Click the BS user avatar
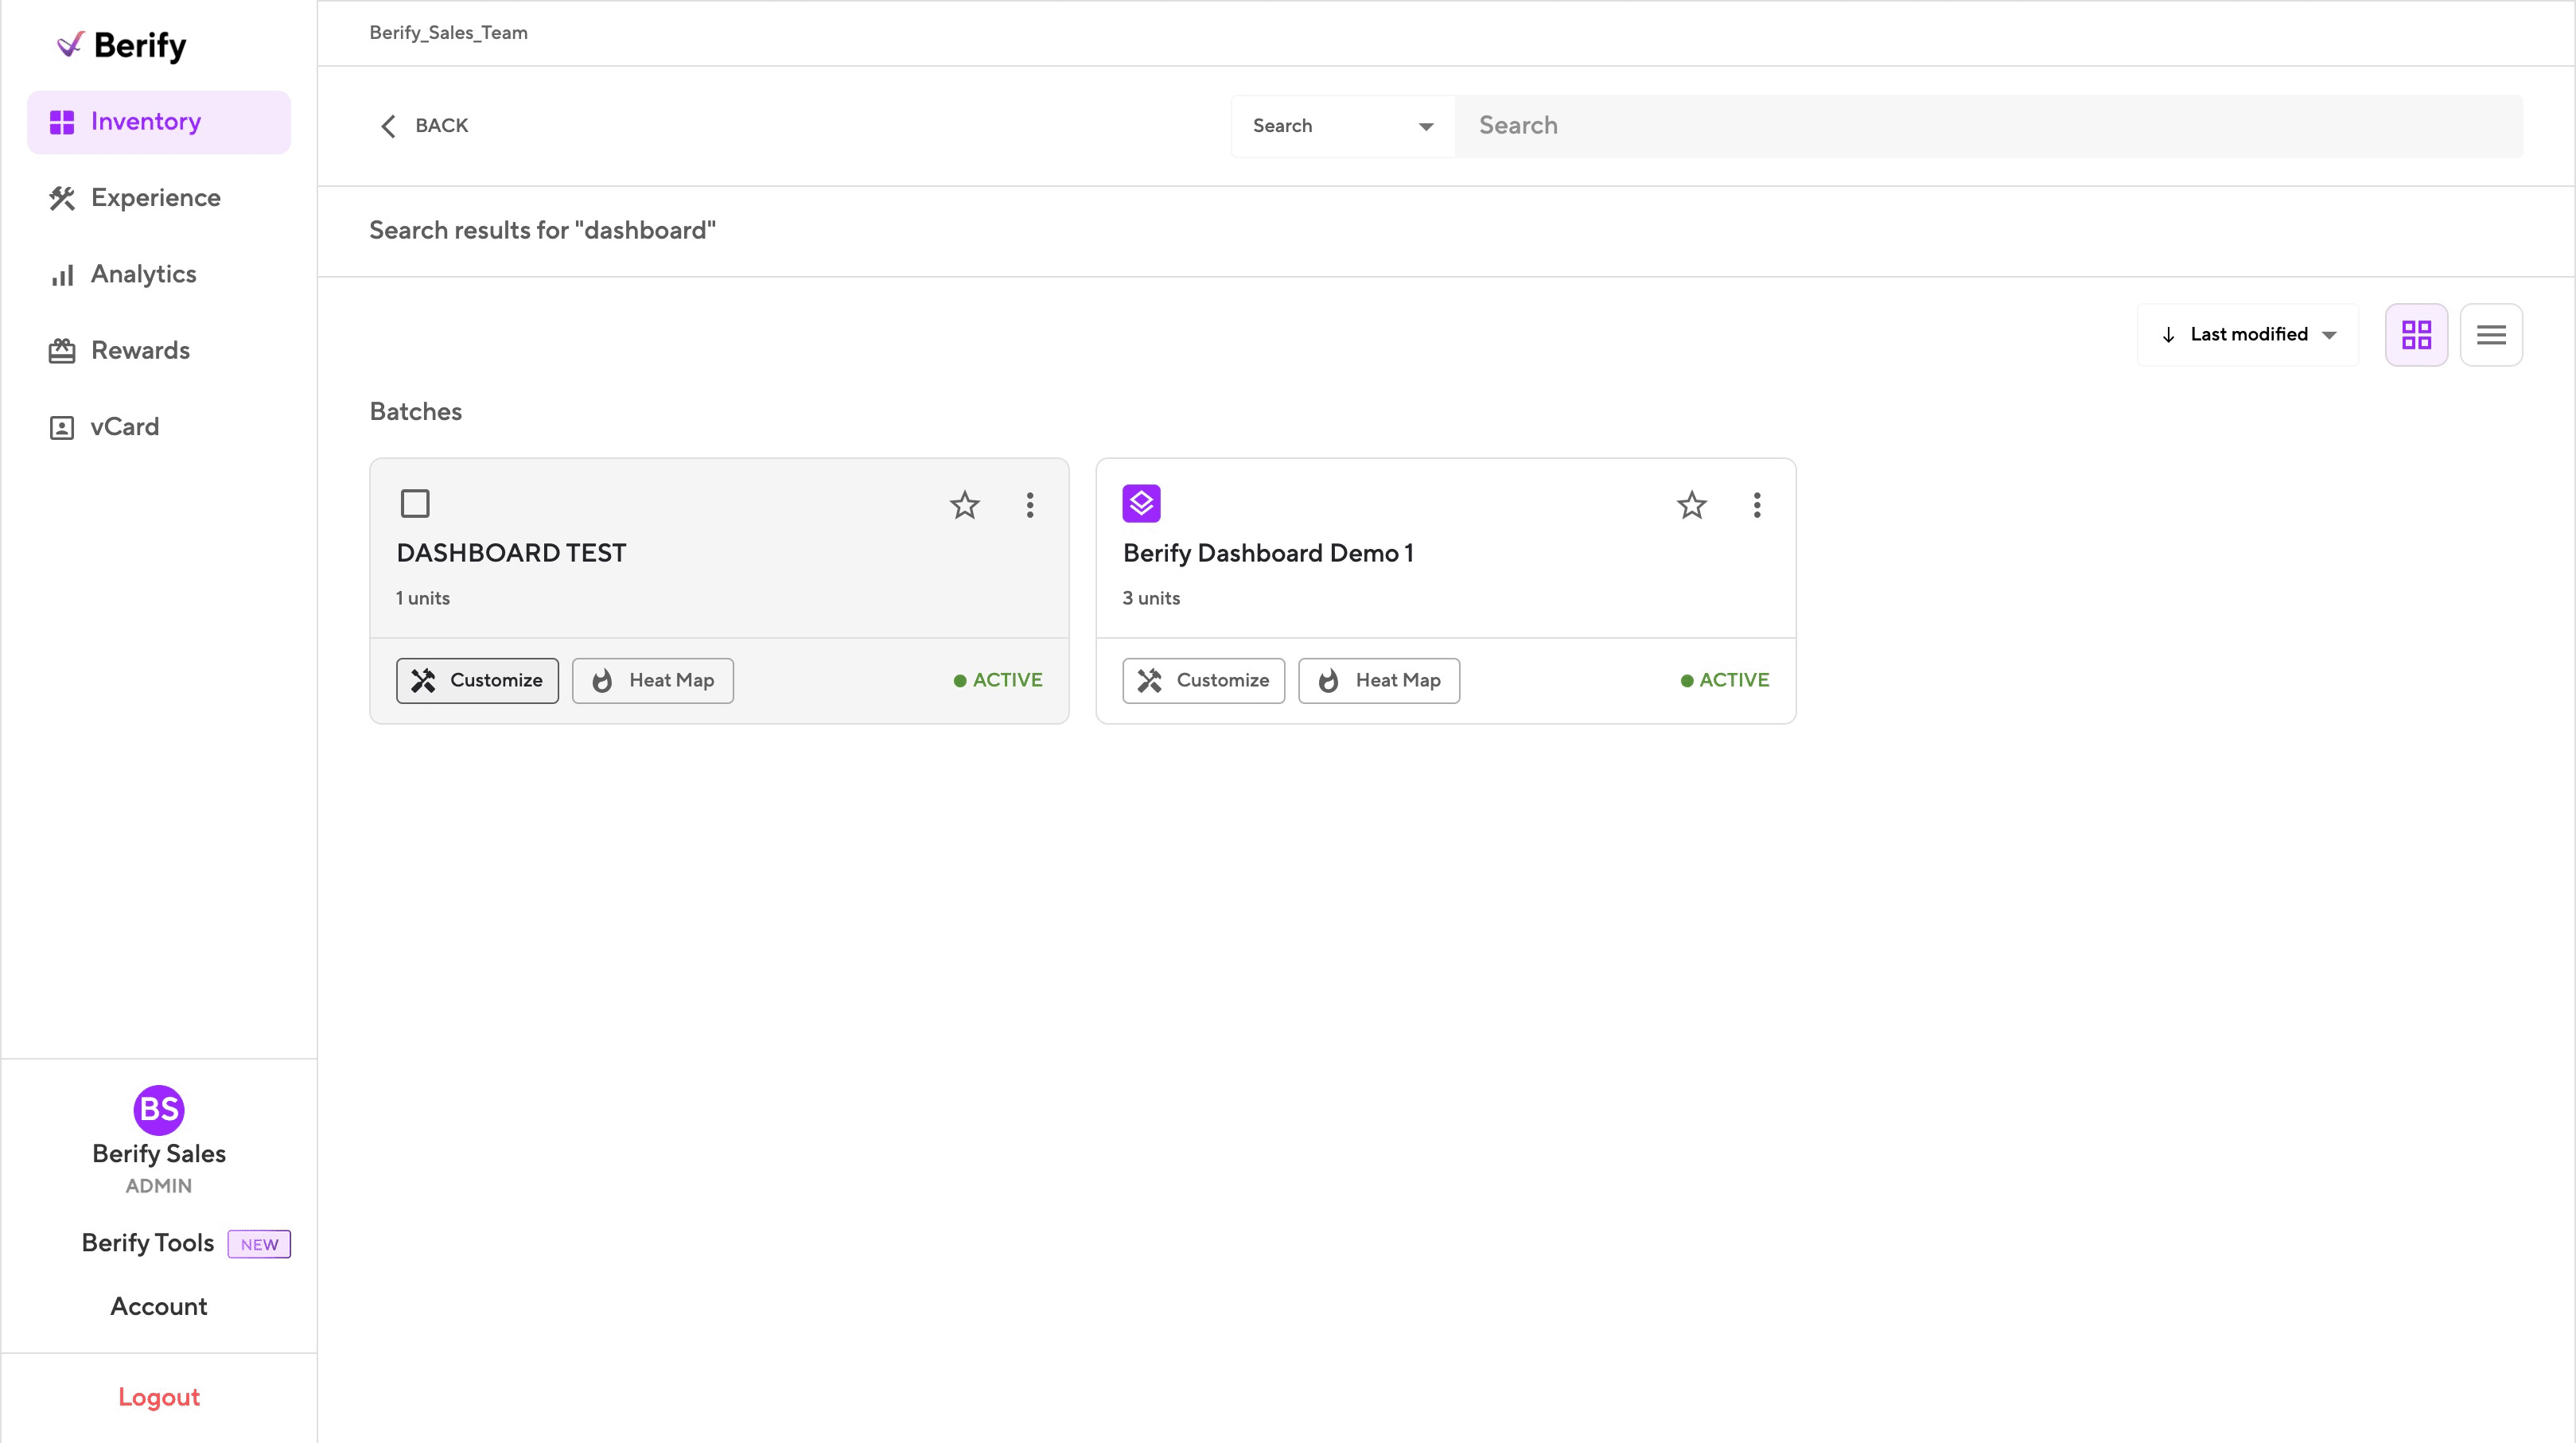2576x1443 pixels. (x=159, y=1109)
